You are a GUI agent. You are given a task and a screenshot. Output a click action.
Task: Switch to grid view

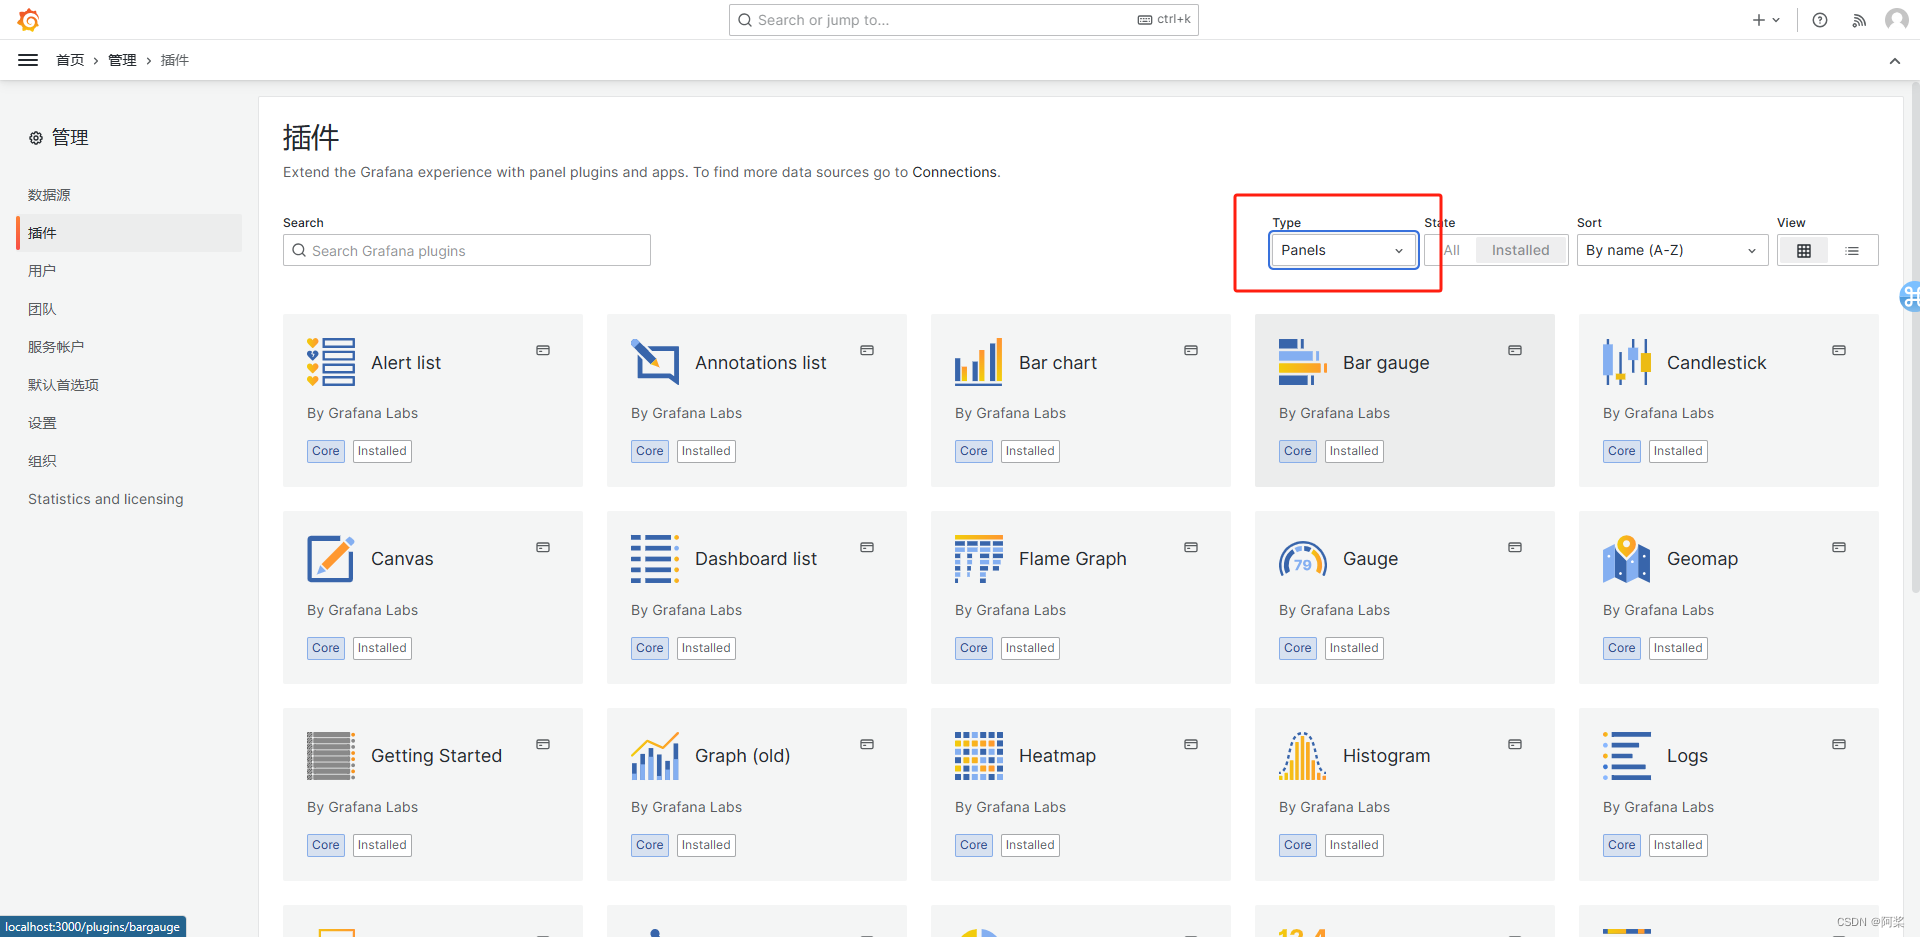tap(1804, 250)
